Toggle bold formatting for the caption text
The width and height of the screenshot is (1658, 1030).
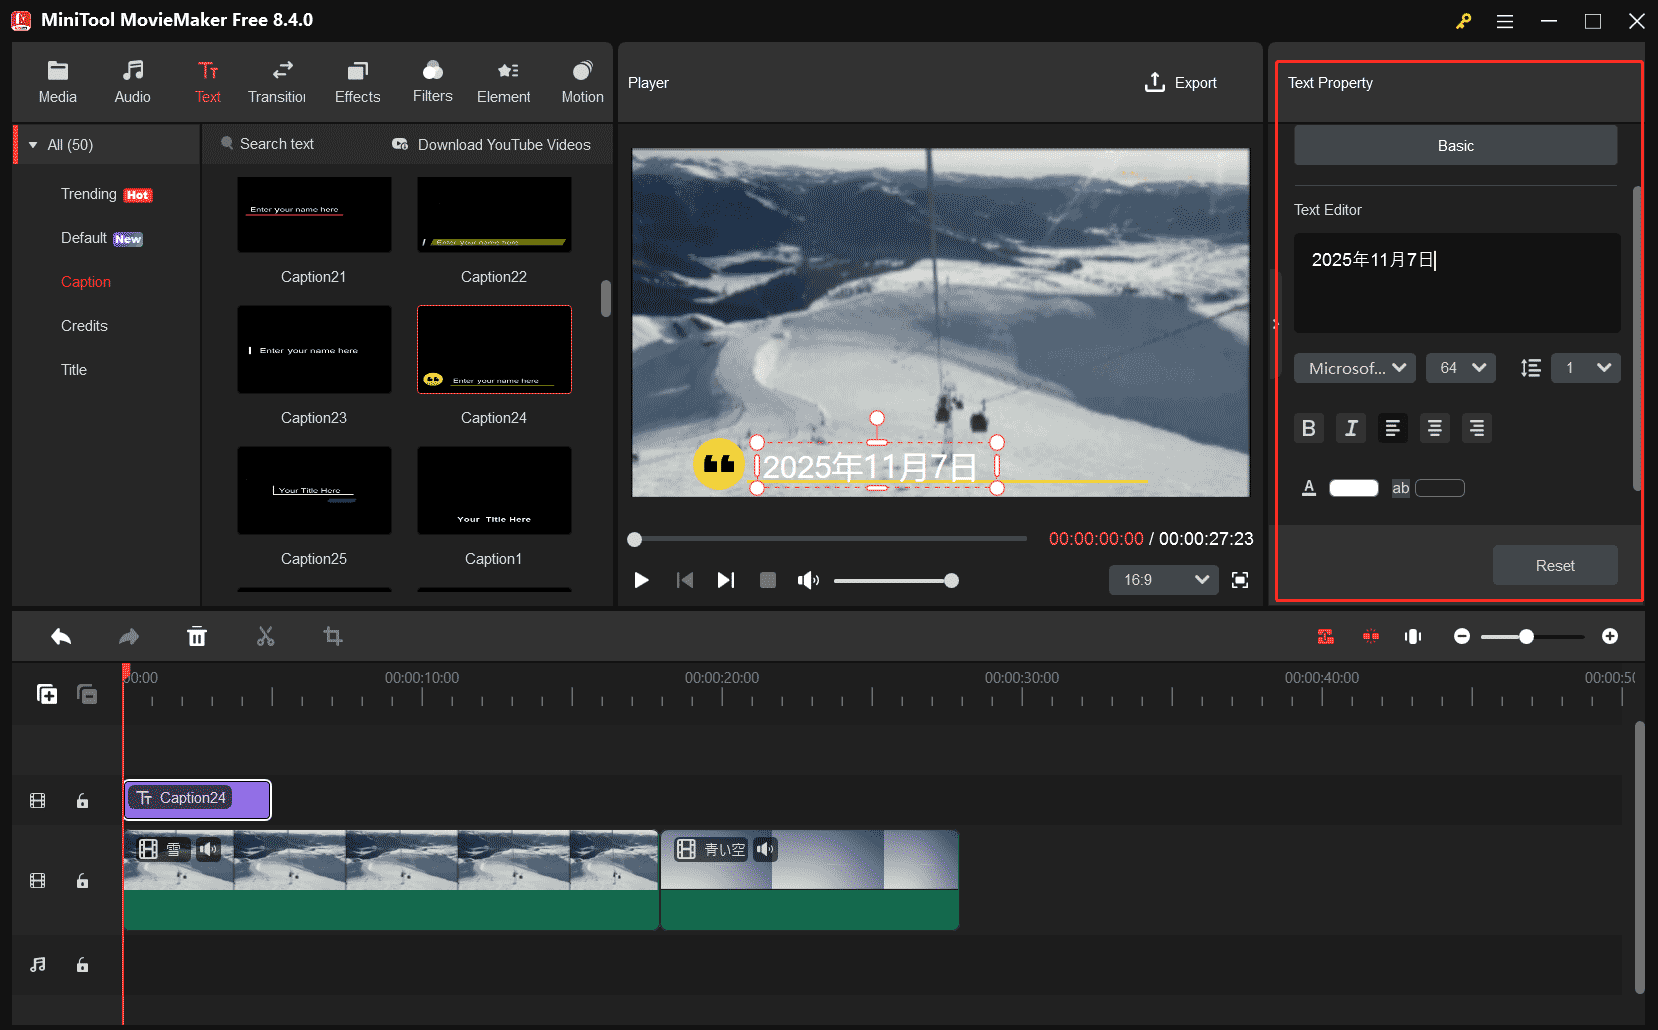click(x=1309, y=428)
